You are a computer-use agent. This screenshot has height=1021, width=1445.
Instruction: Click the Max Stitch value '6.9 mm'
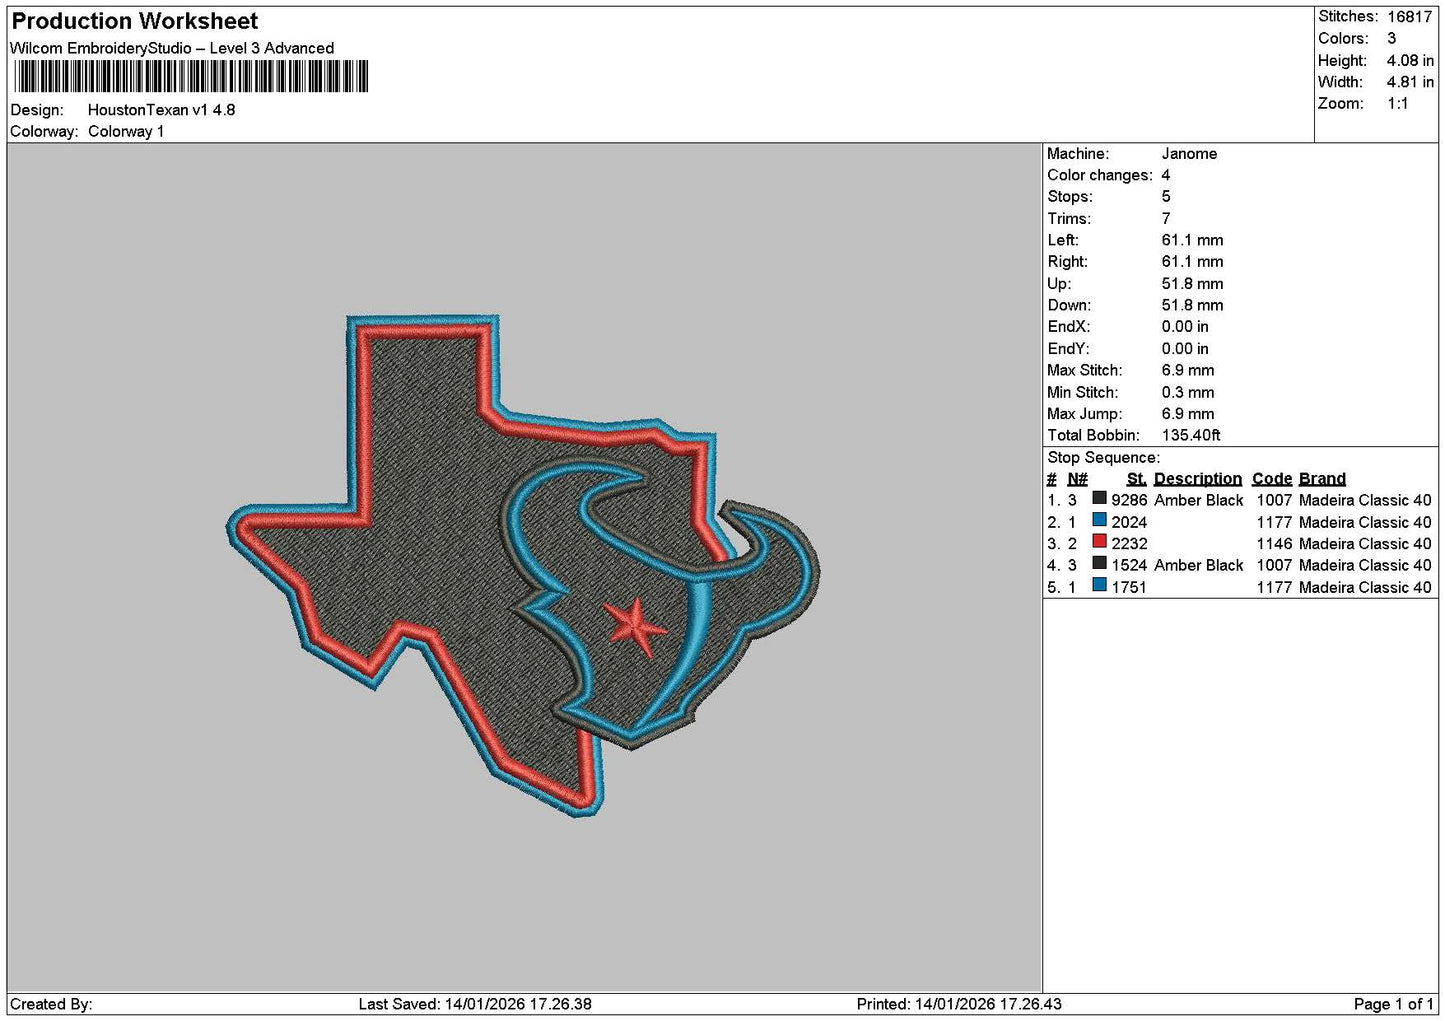coord(1188,371)
